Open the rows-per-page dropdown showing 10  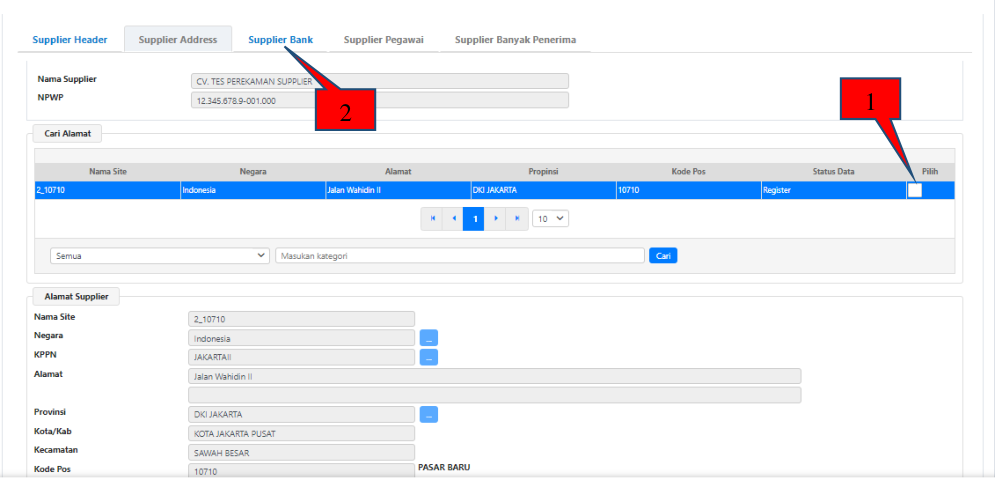550,218
